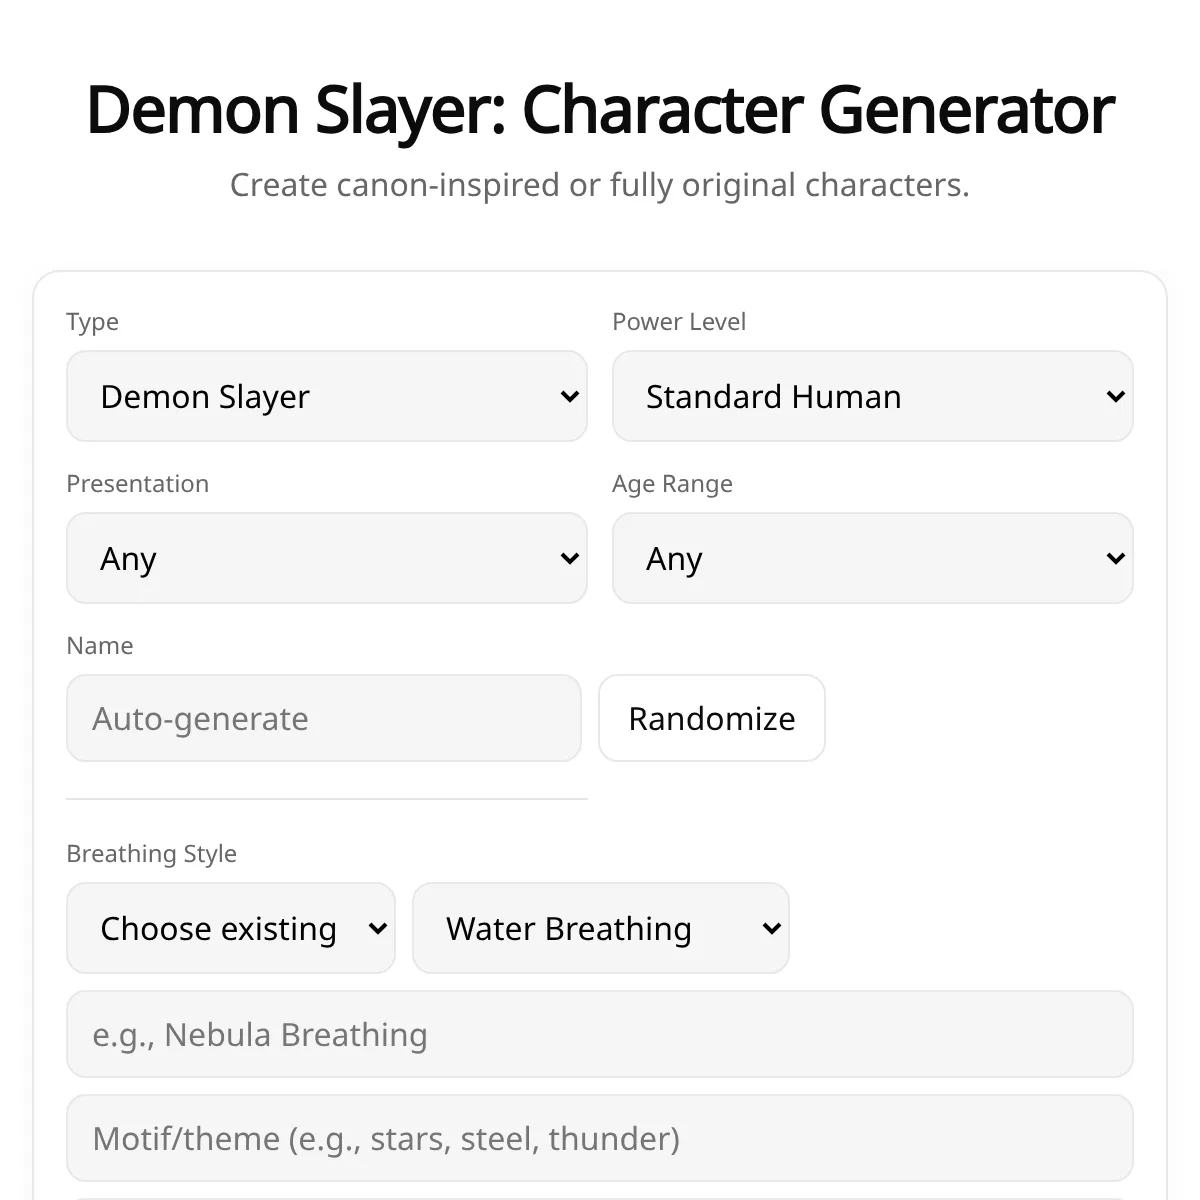Select the Motif/theme input field
1200x1200 pixels.
599,1138
